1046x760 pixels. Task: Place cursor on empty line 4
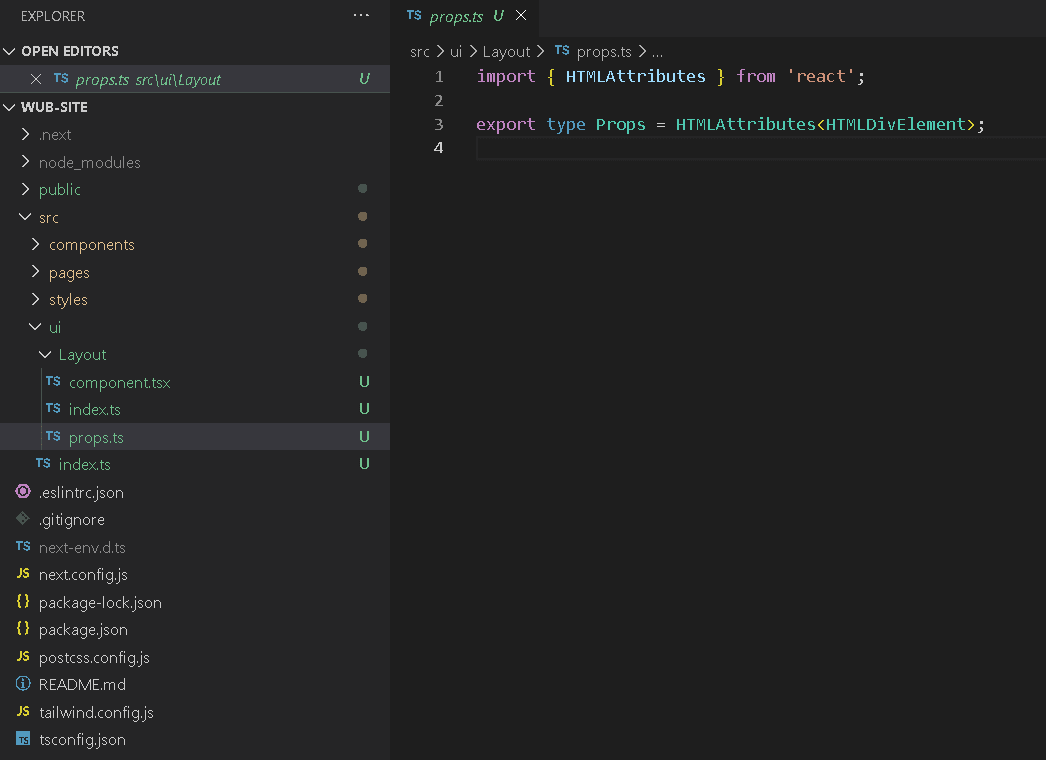[x=700, y=148]
